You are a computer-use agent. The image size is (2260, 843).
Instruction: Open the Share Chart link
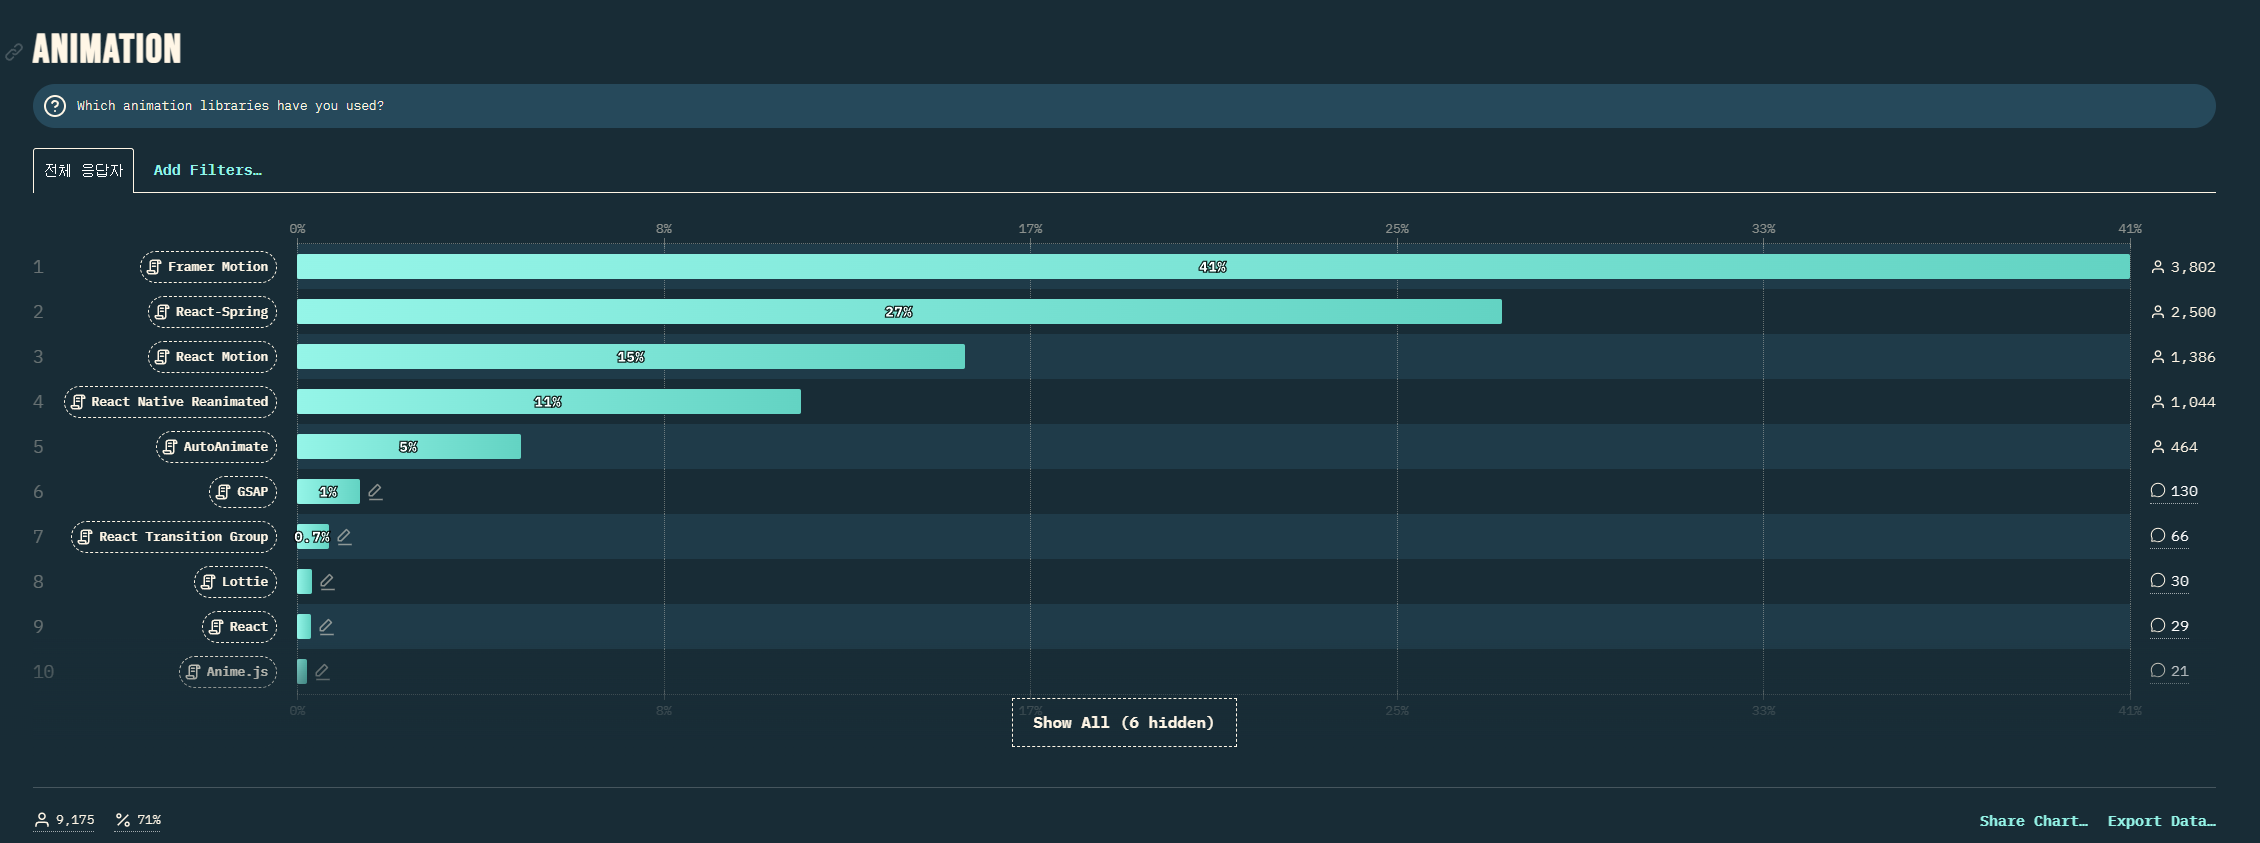click(2033, 821)
